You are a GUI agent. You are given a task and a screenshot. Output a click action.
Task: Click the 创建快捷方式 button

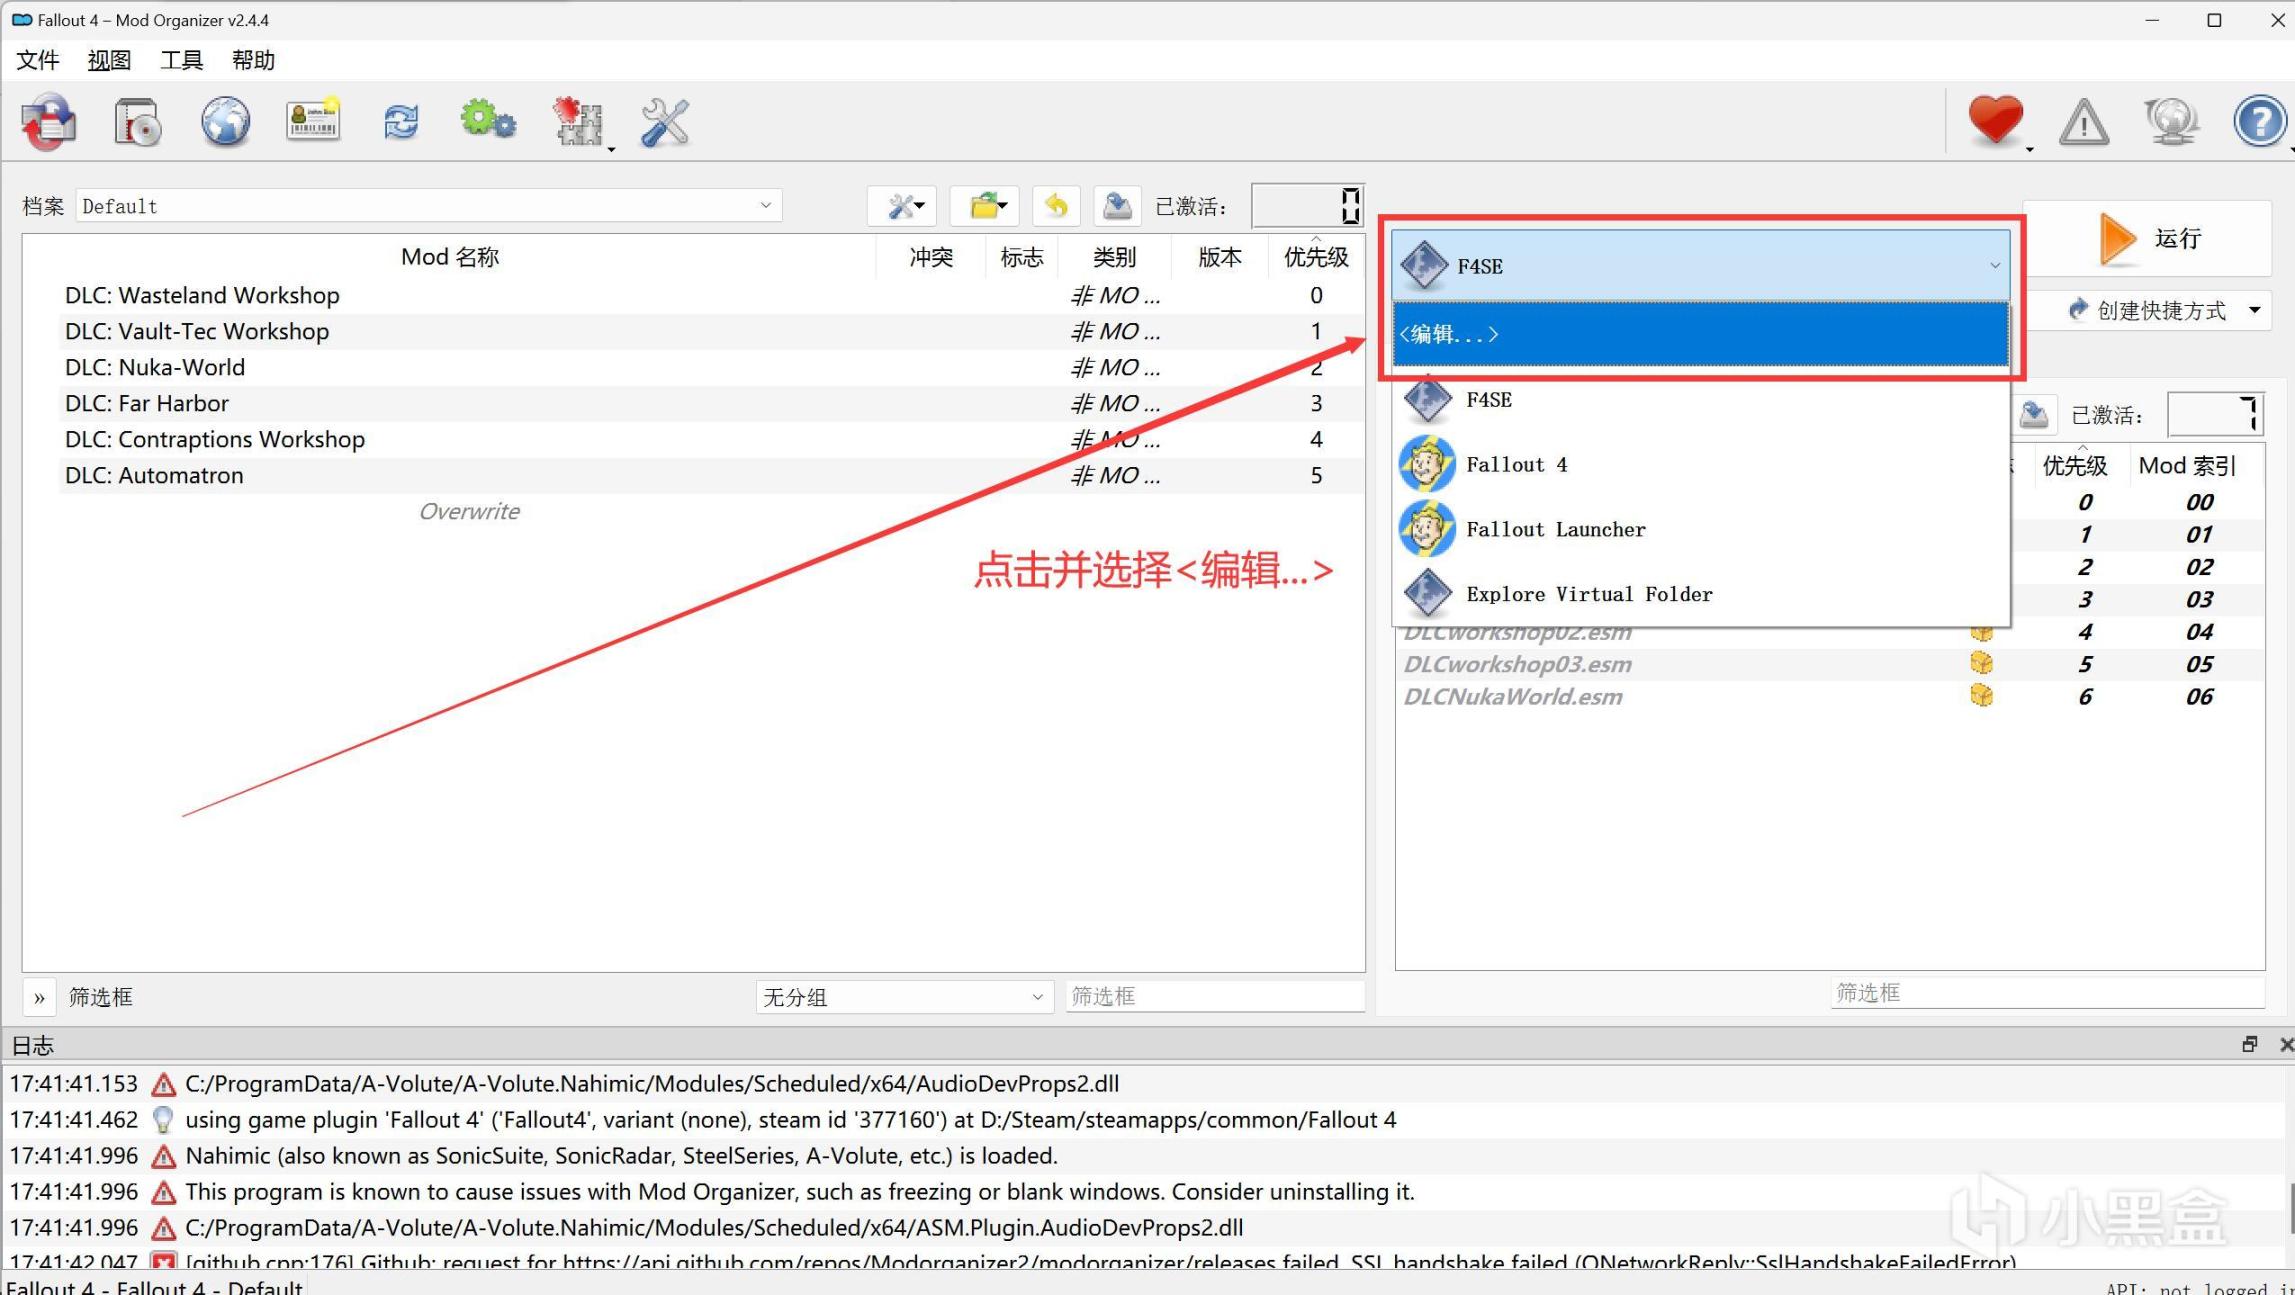(2160, 310)
